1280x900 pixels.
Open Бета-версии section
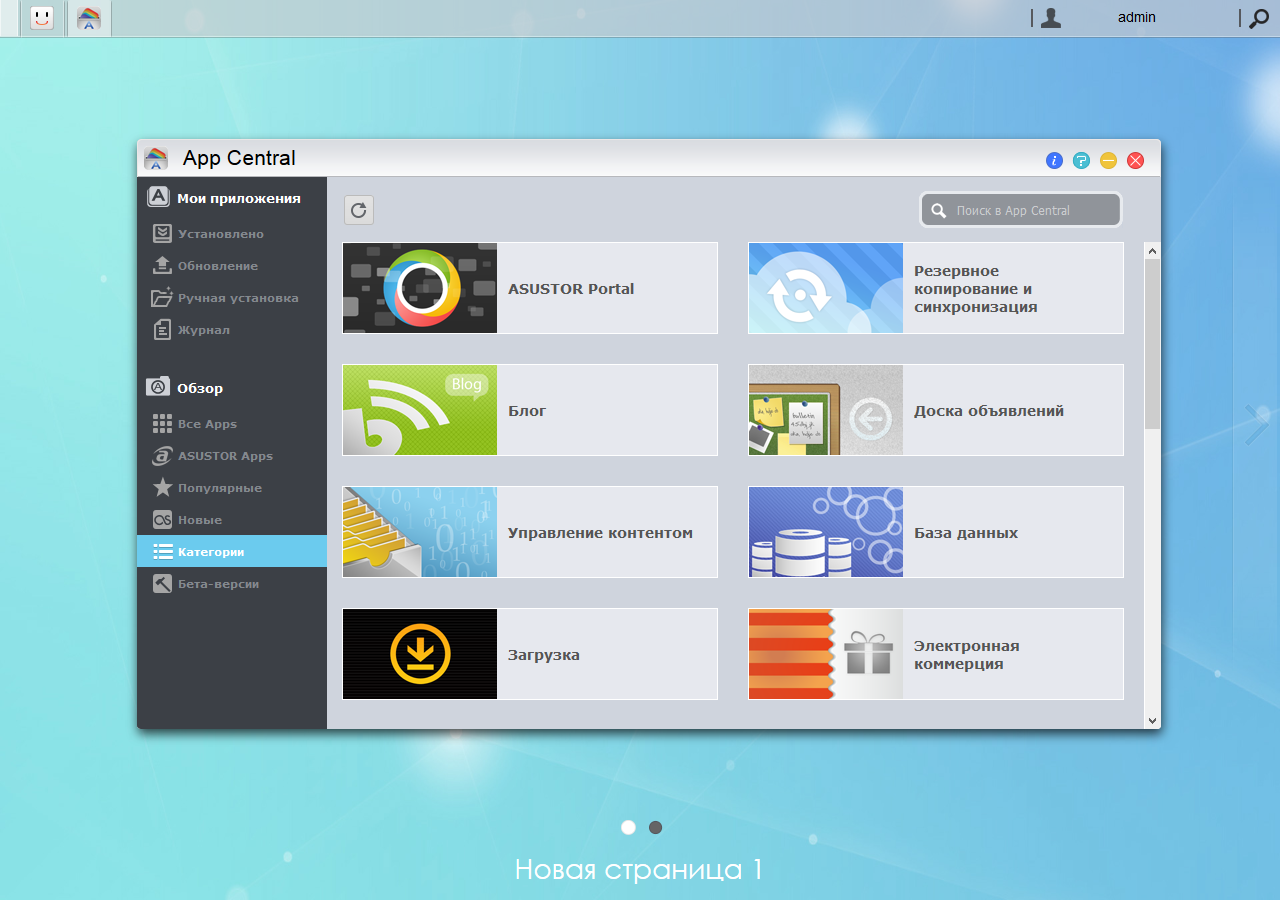232,584
